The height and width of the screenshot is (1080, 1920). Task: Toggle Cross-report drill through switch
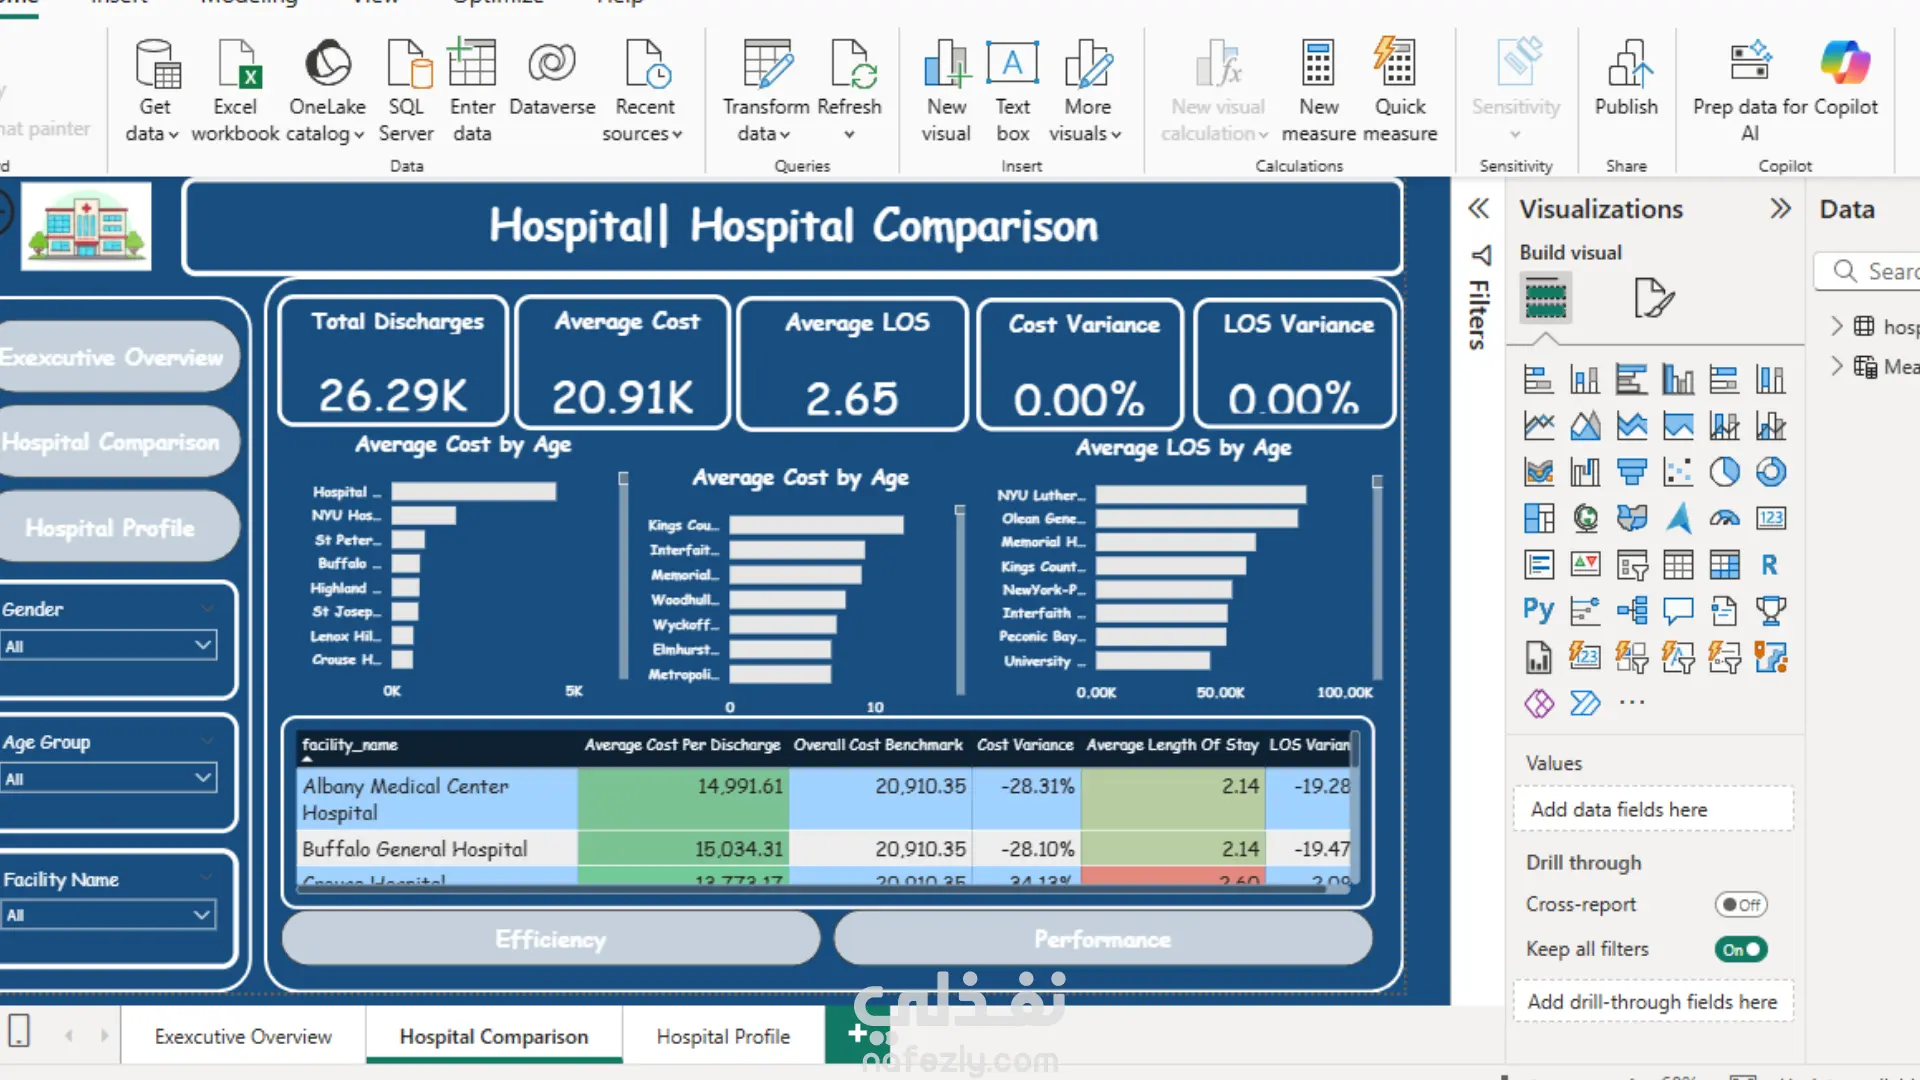[x=1741, y=905]
